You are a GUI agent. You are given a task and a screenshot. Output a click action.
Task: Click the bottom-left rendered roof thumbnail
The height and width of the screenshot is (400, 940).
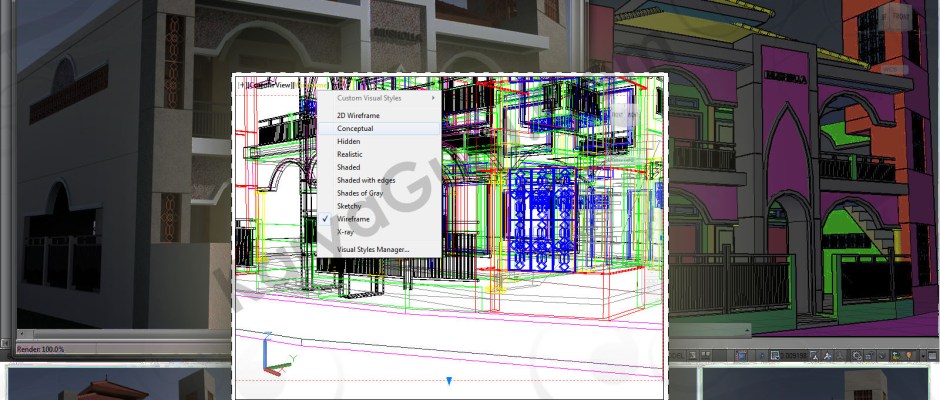119,384
